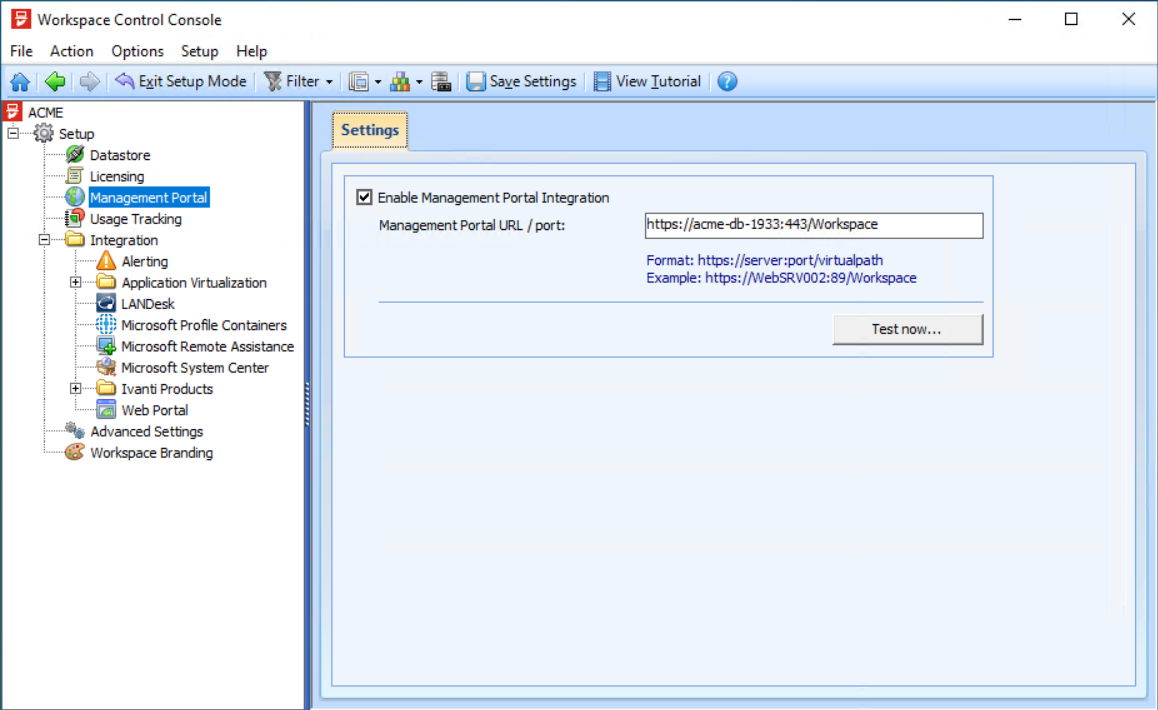Disable Management Portal Integration checkbox
Viewport: 1158px width, 710px height.
coord(364,198)
